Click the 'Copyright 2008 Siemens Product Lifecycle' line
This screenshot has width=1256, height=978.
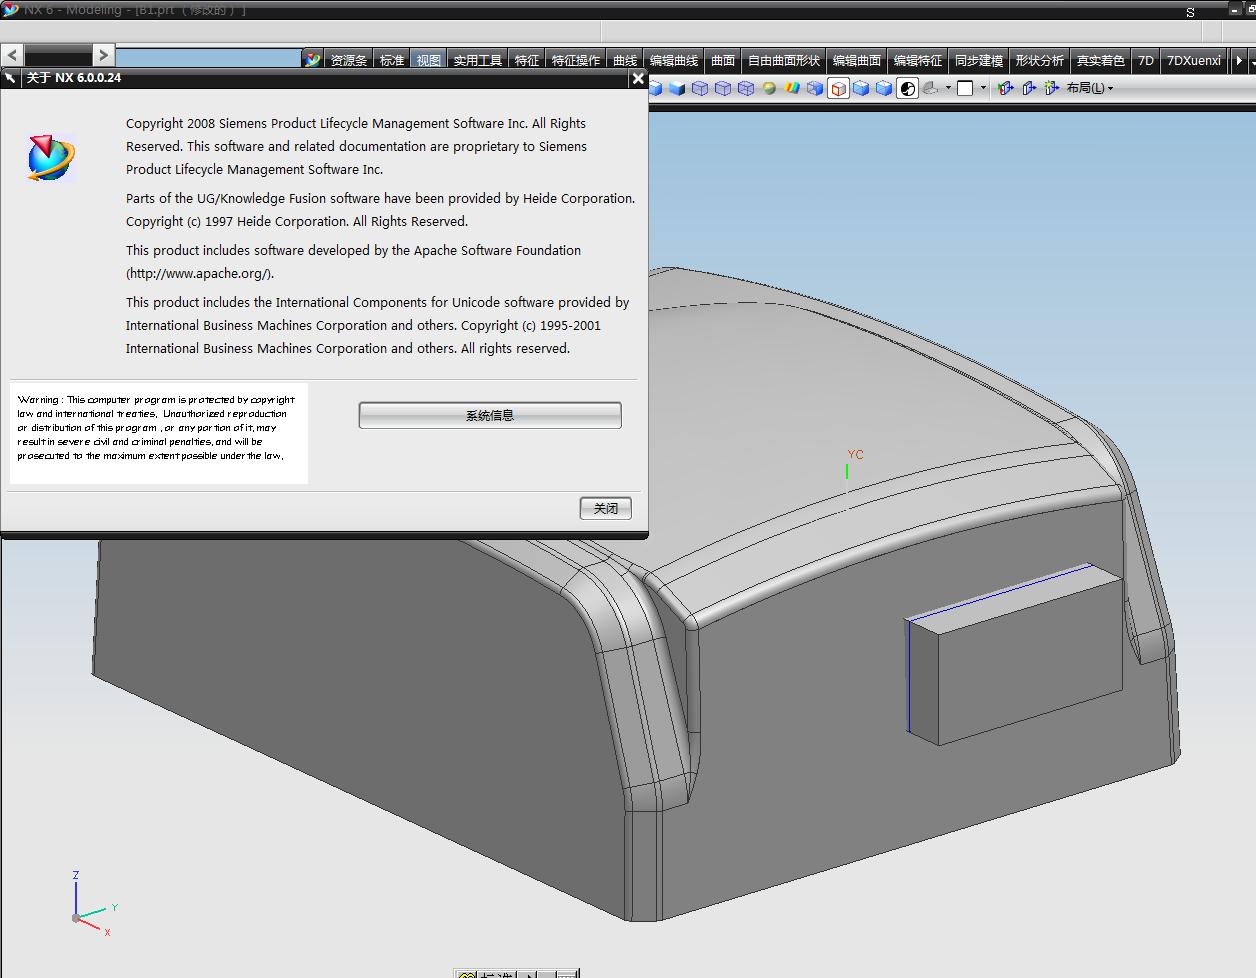356,124
